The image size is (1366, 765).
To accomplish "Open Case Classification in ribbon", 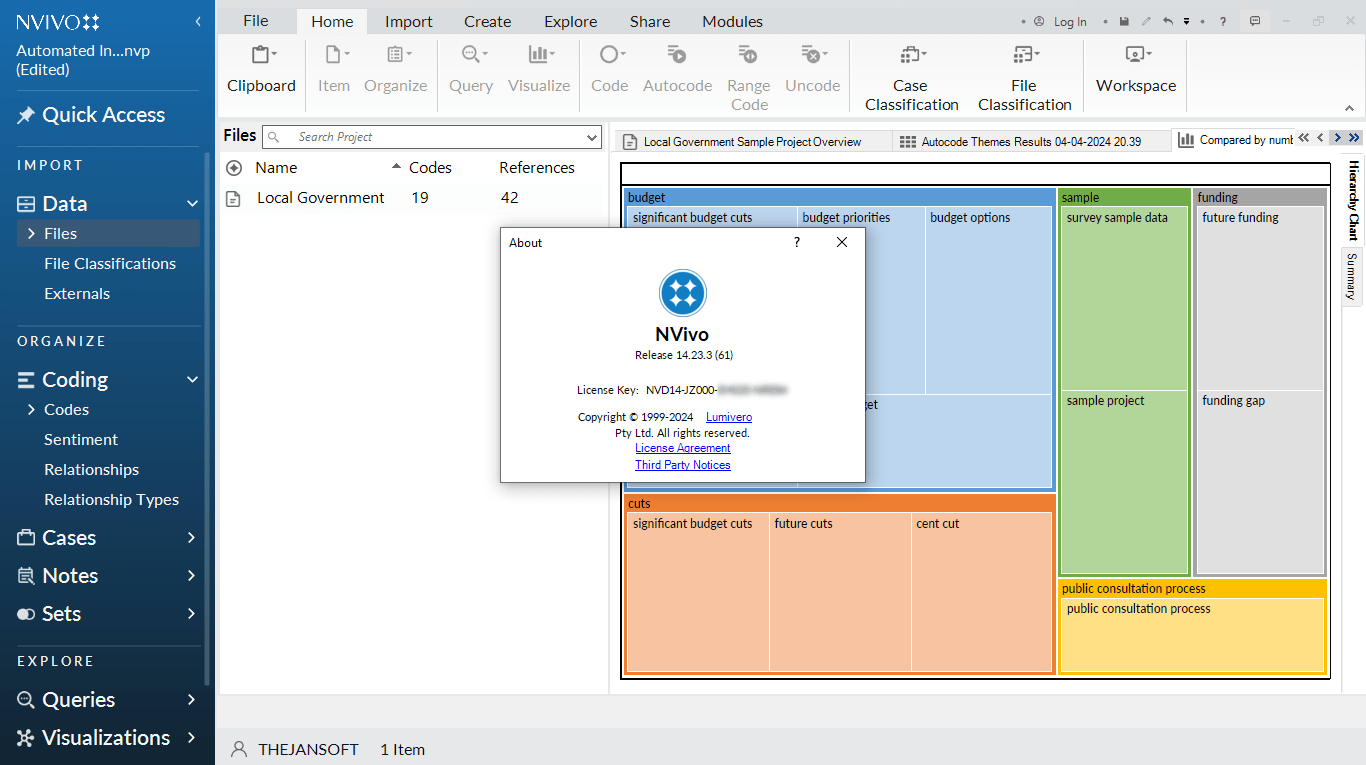I will [x=911, y=77].
